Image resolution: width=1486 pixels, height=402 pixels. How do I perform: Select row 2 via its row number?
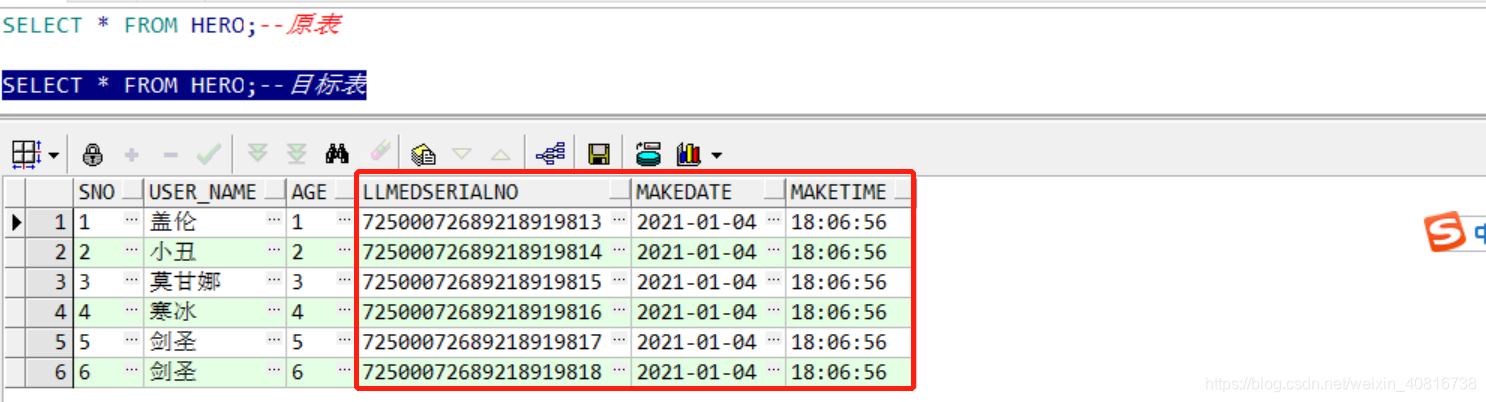(x=49, y=252)
